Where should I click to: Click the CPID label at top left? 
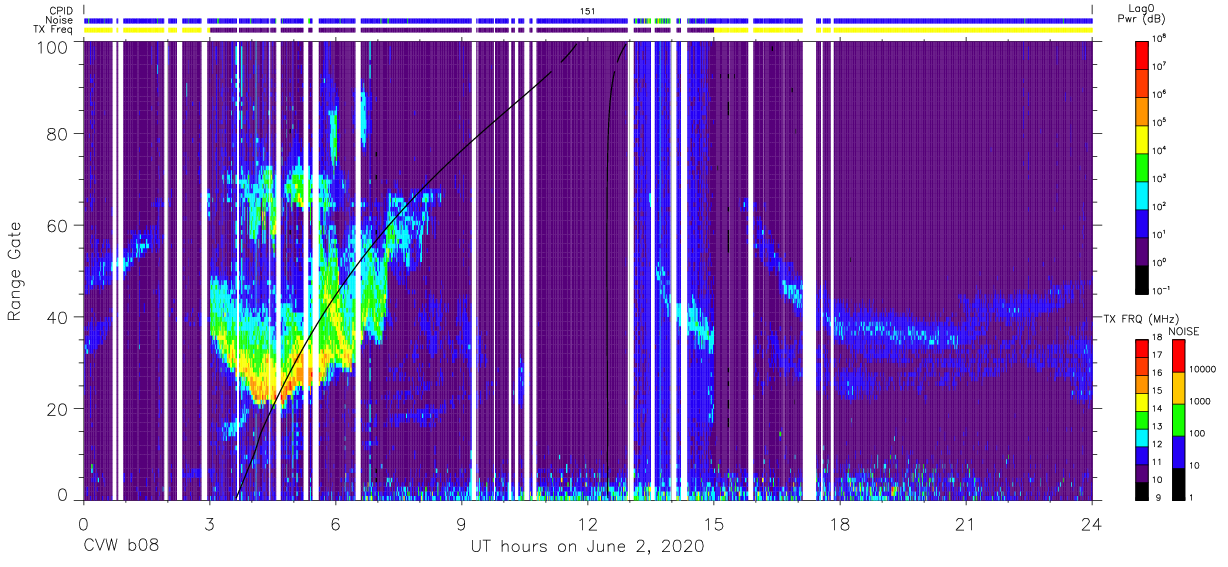[60, 10]
